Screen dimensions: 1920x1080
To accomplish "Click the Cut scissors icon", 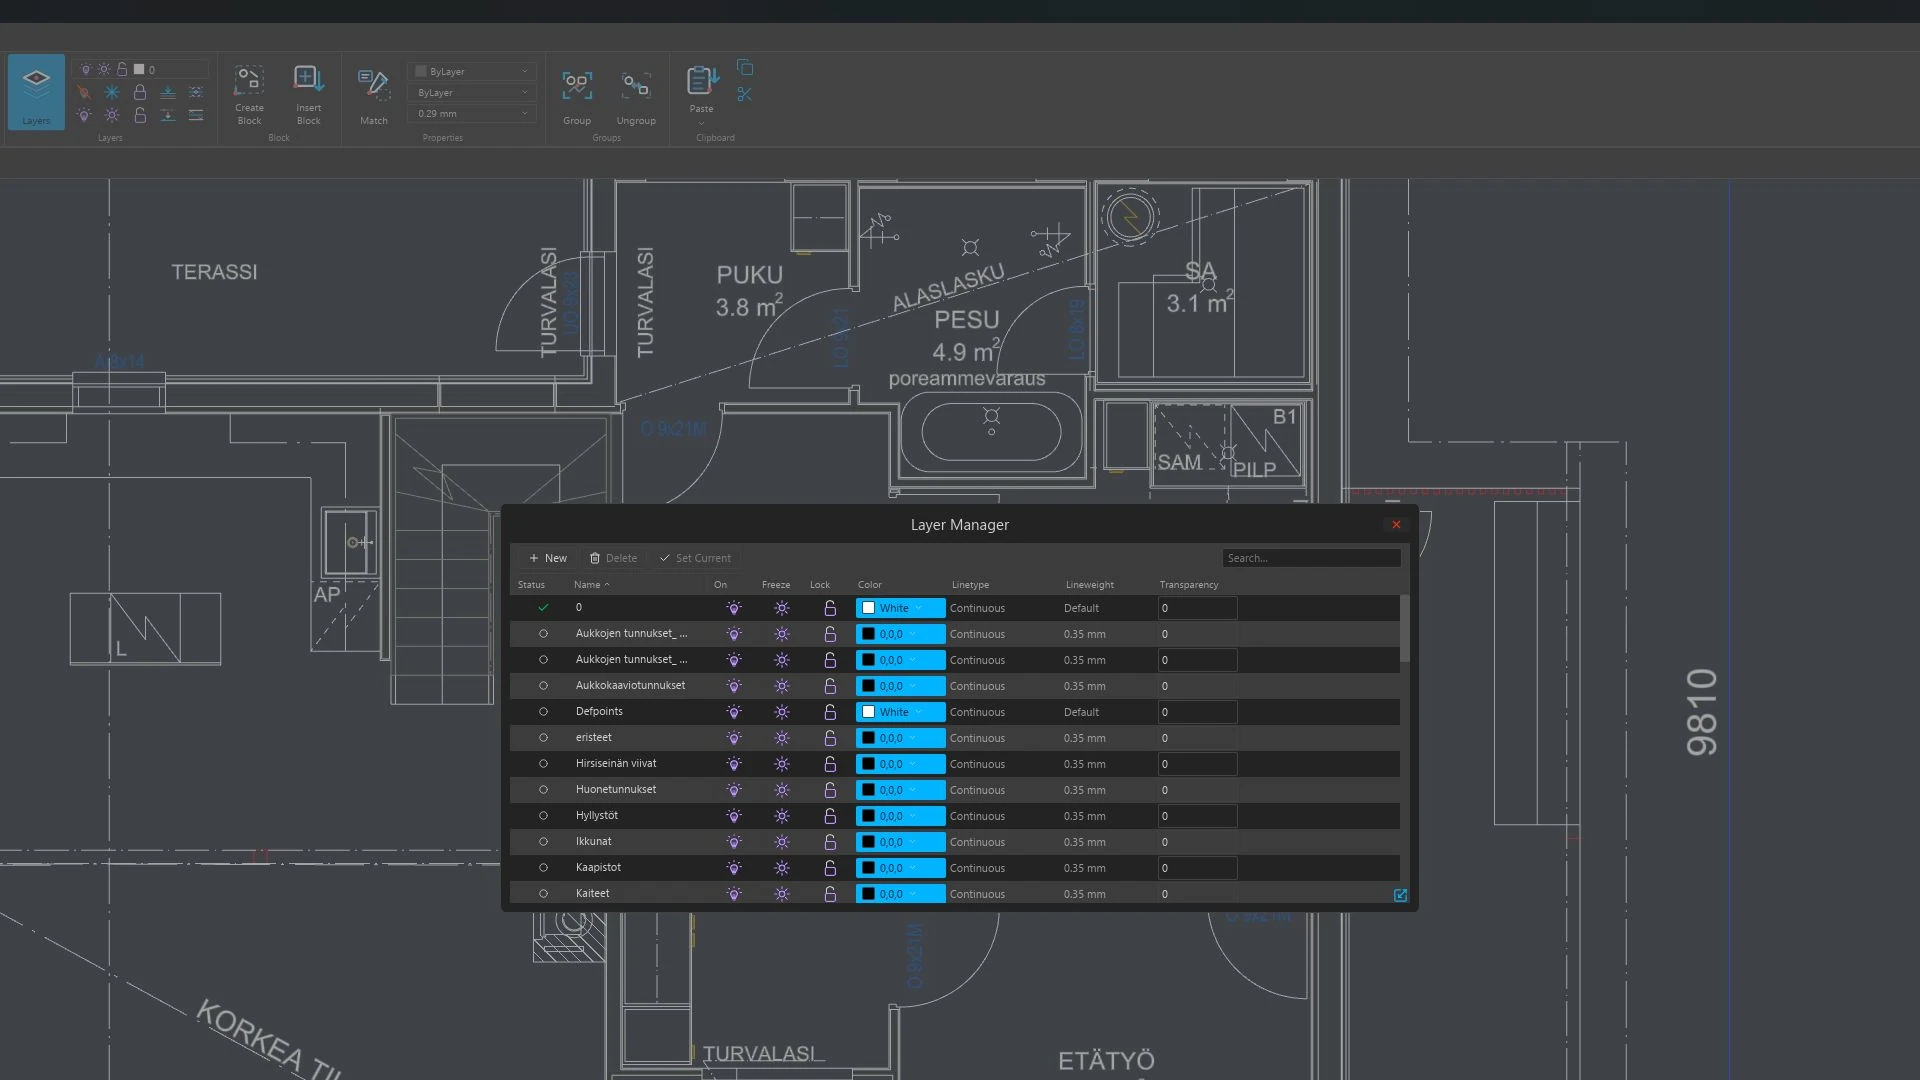I will 744,94.
